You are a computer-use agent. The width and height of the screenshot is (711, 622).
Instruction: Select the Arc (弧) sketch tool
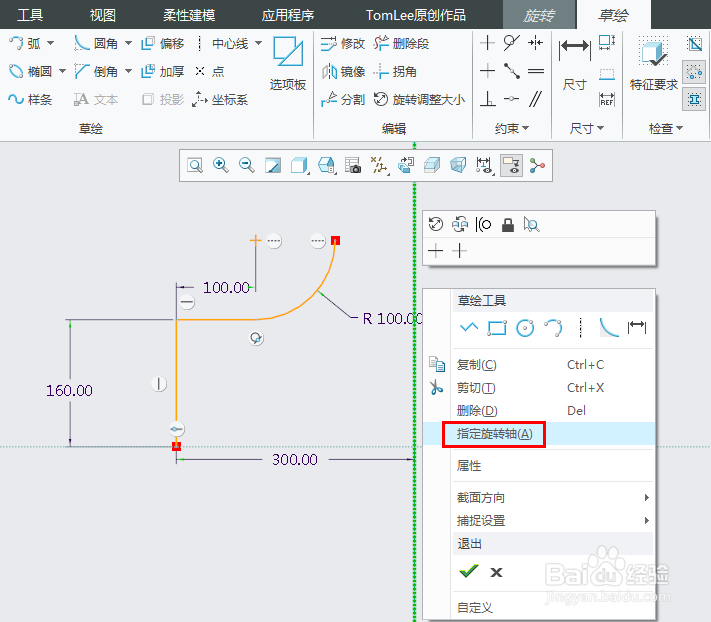point(25,44)
